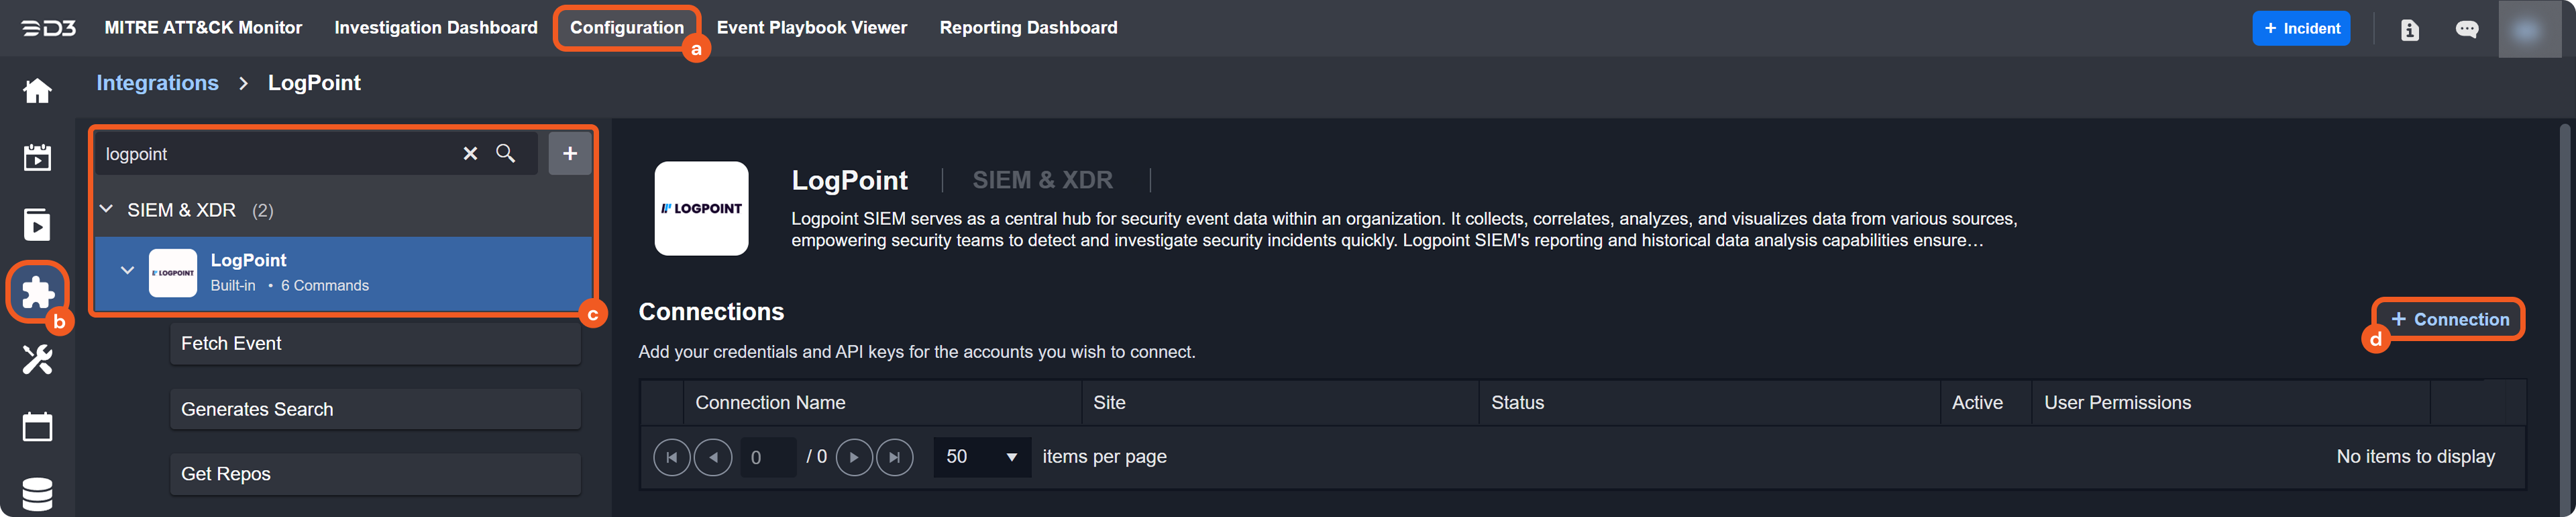Click the Integrations breadcrumb link
The width and height of the screenshot is (2576, 517).
(x=157, y=83)
